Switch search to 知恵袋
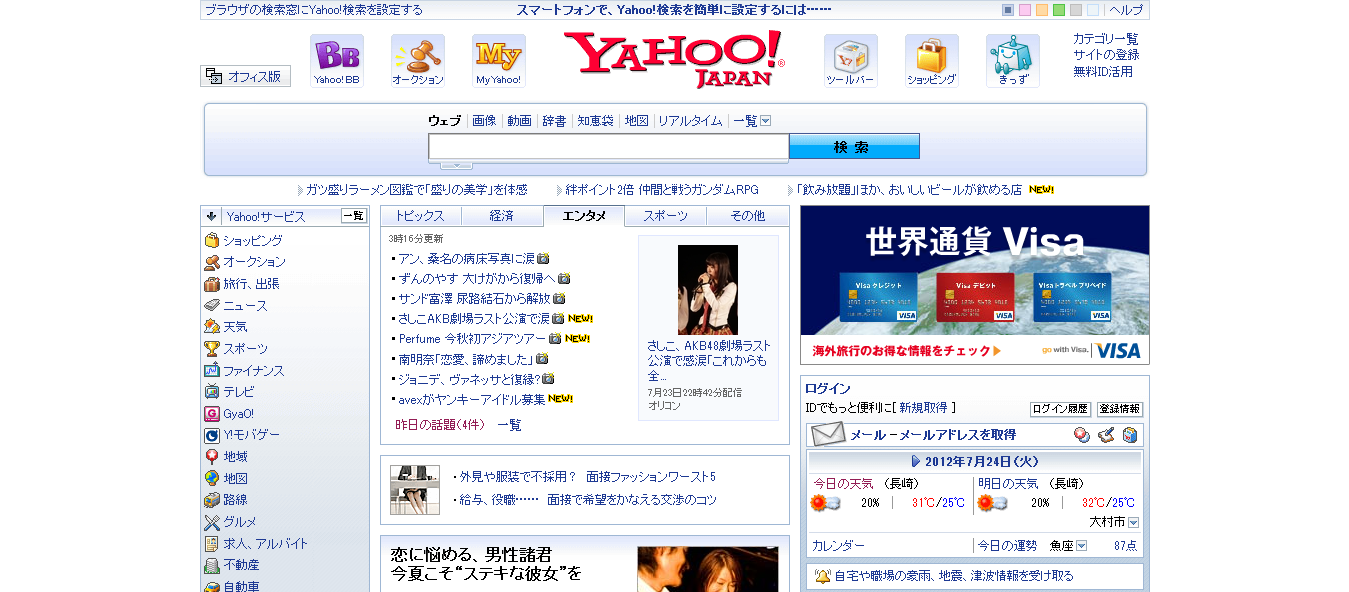 tap(595, 121)
